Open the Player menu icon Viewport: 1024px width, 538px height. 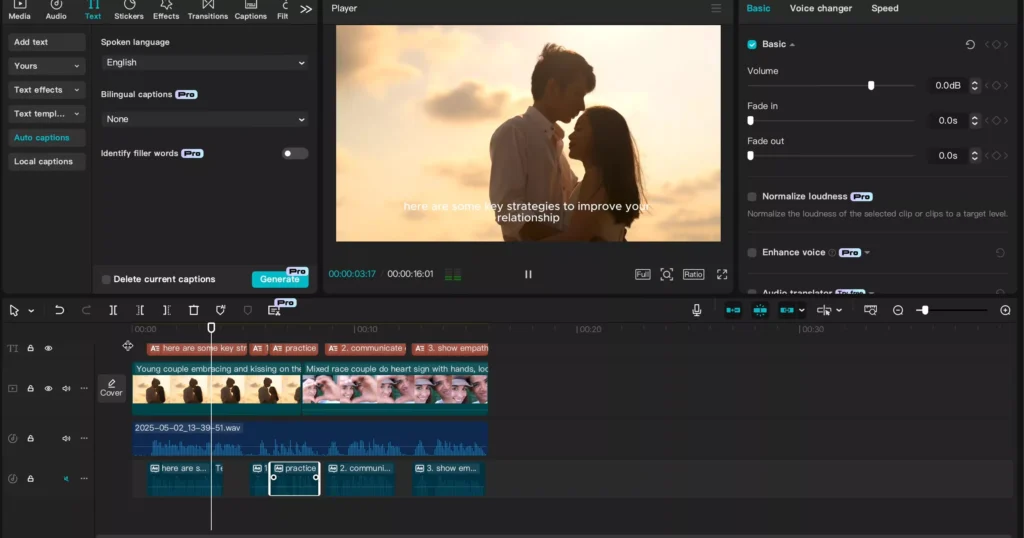click(x=716, y=8)
